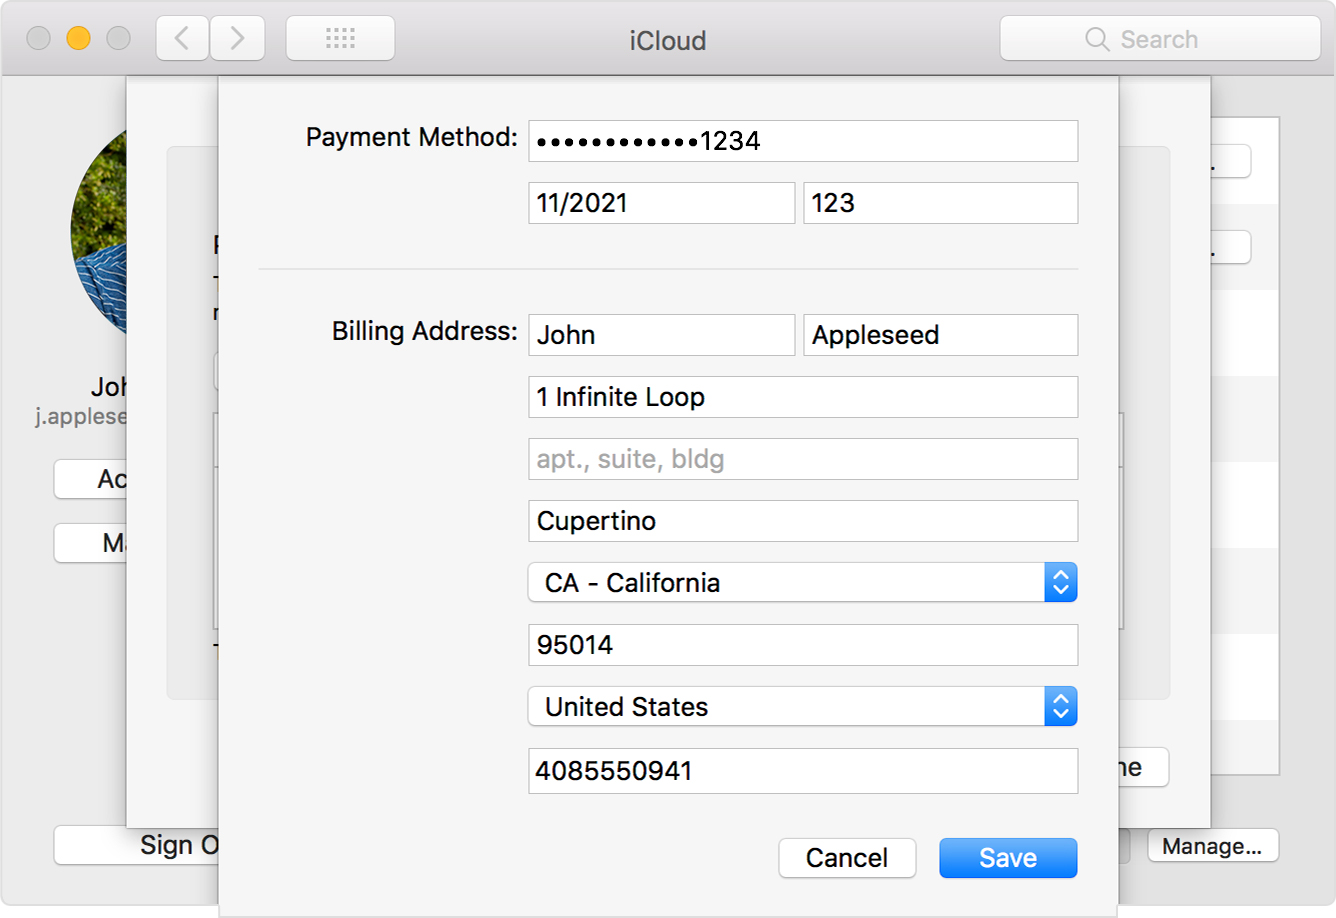Select the expiration date field 11/2021
1336x918 pixels.
coord(661,203)
